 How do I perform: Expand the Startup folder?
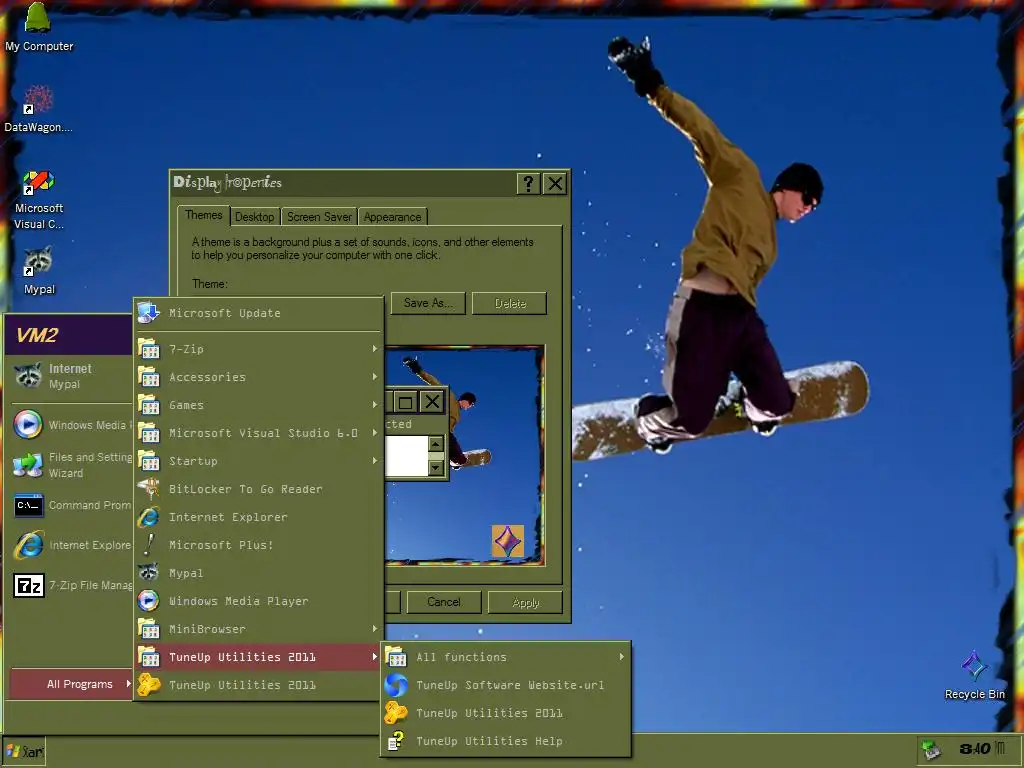coord(259,460)
